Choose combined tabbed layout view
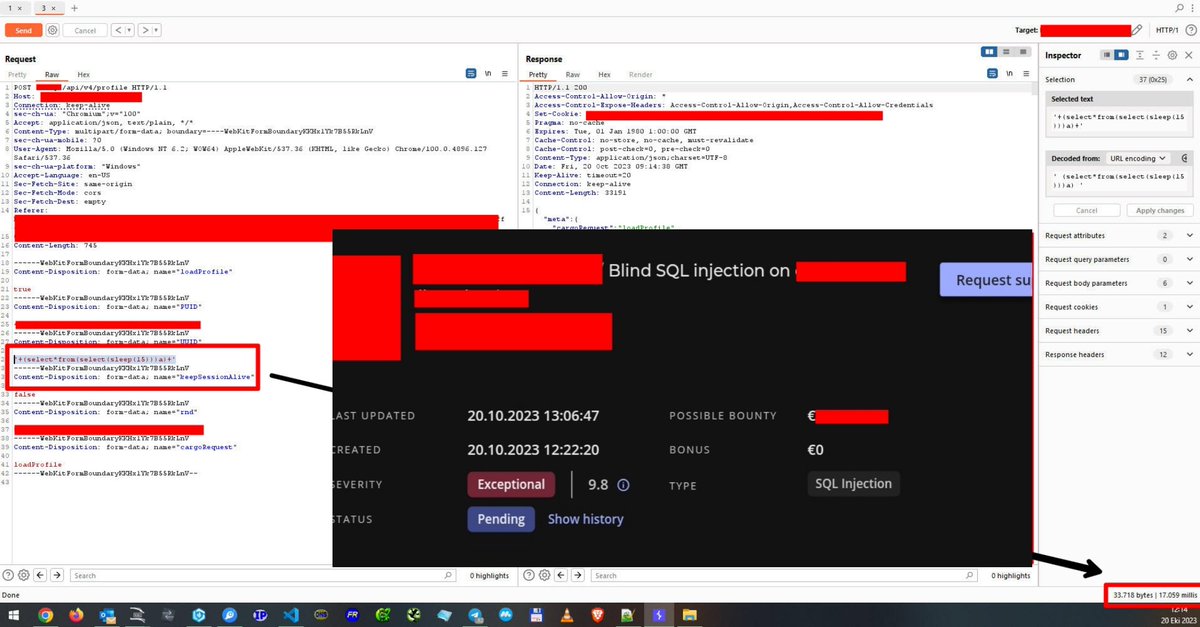 coord(1021,52)
